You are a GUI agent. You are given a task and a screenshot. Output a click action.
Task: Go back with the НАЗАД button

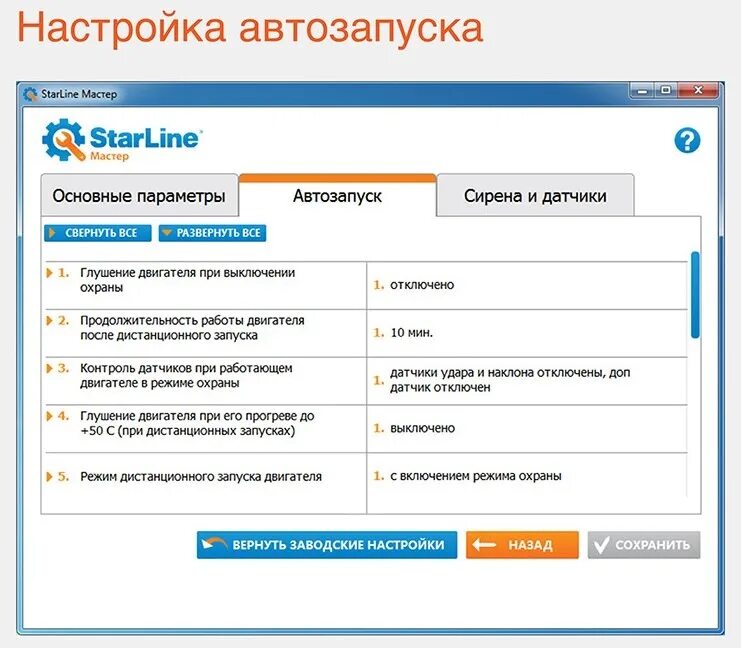(522, 545)
